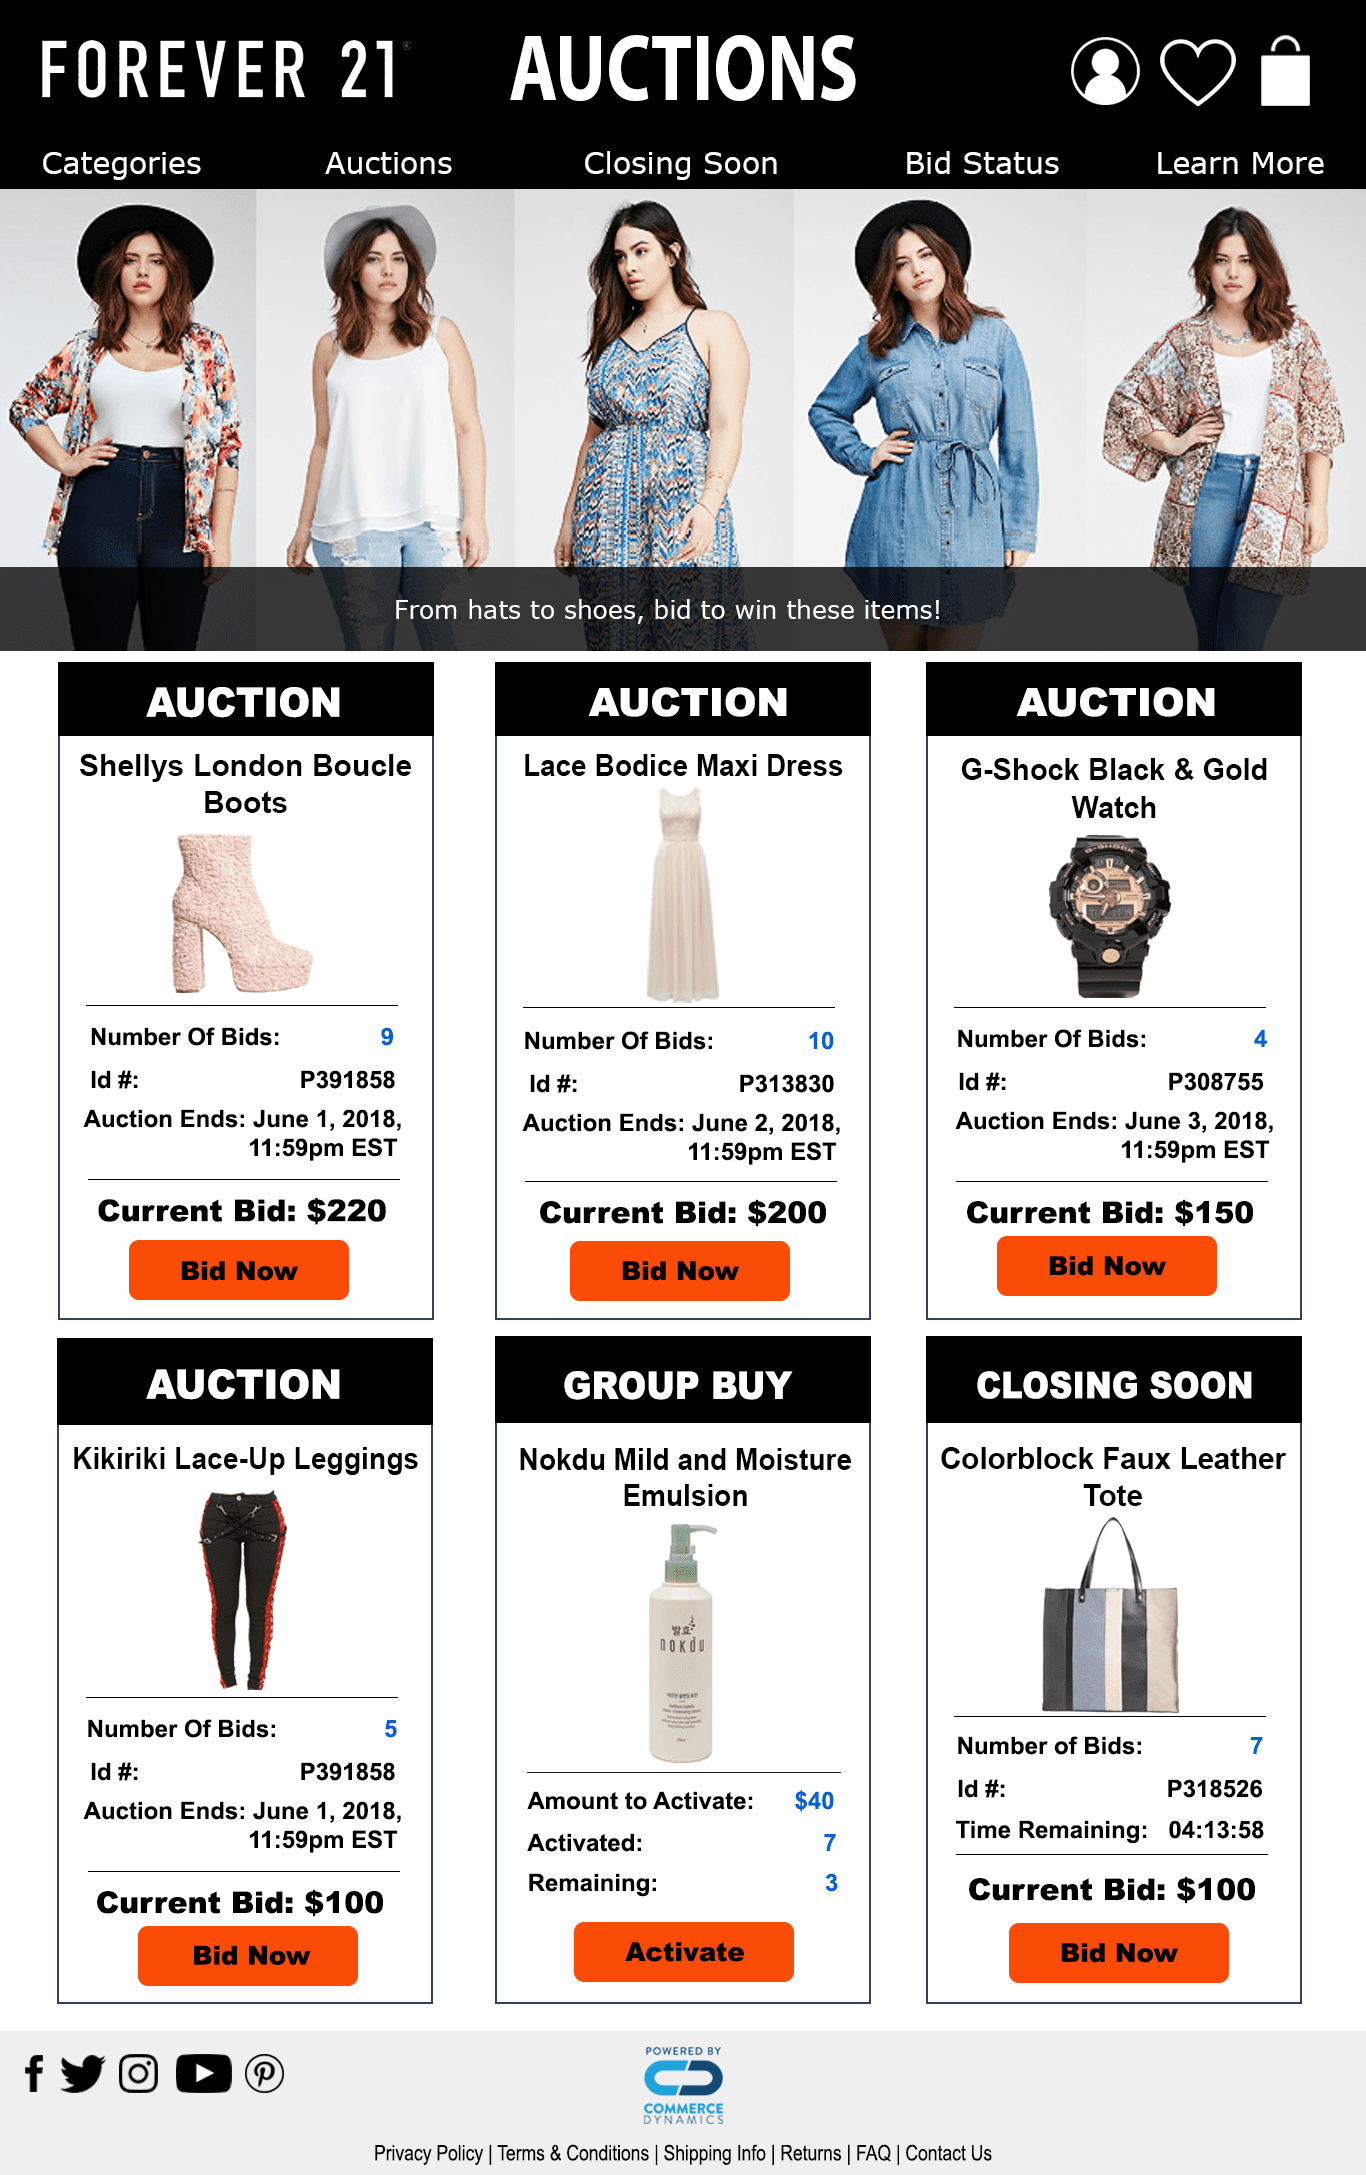1366x2175 pixels.
Task: Click the Lace Bodice Maxi Dress image
Action: (683, 895)
